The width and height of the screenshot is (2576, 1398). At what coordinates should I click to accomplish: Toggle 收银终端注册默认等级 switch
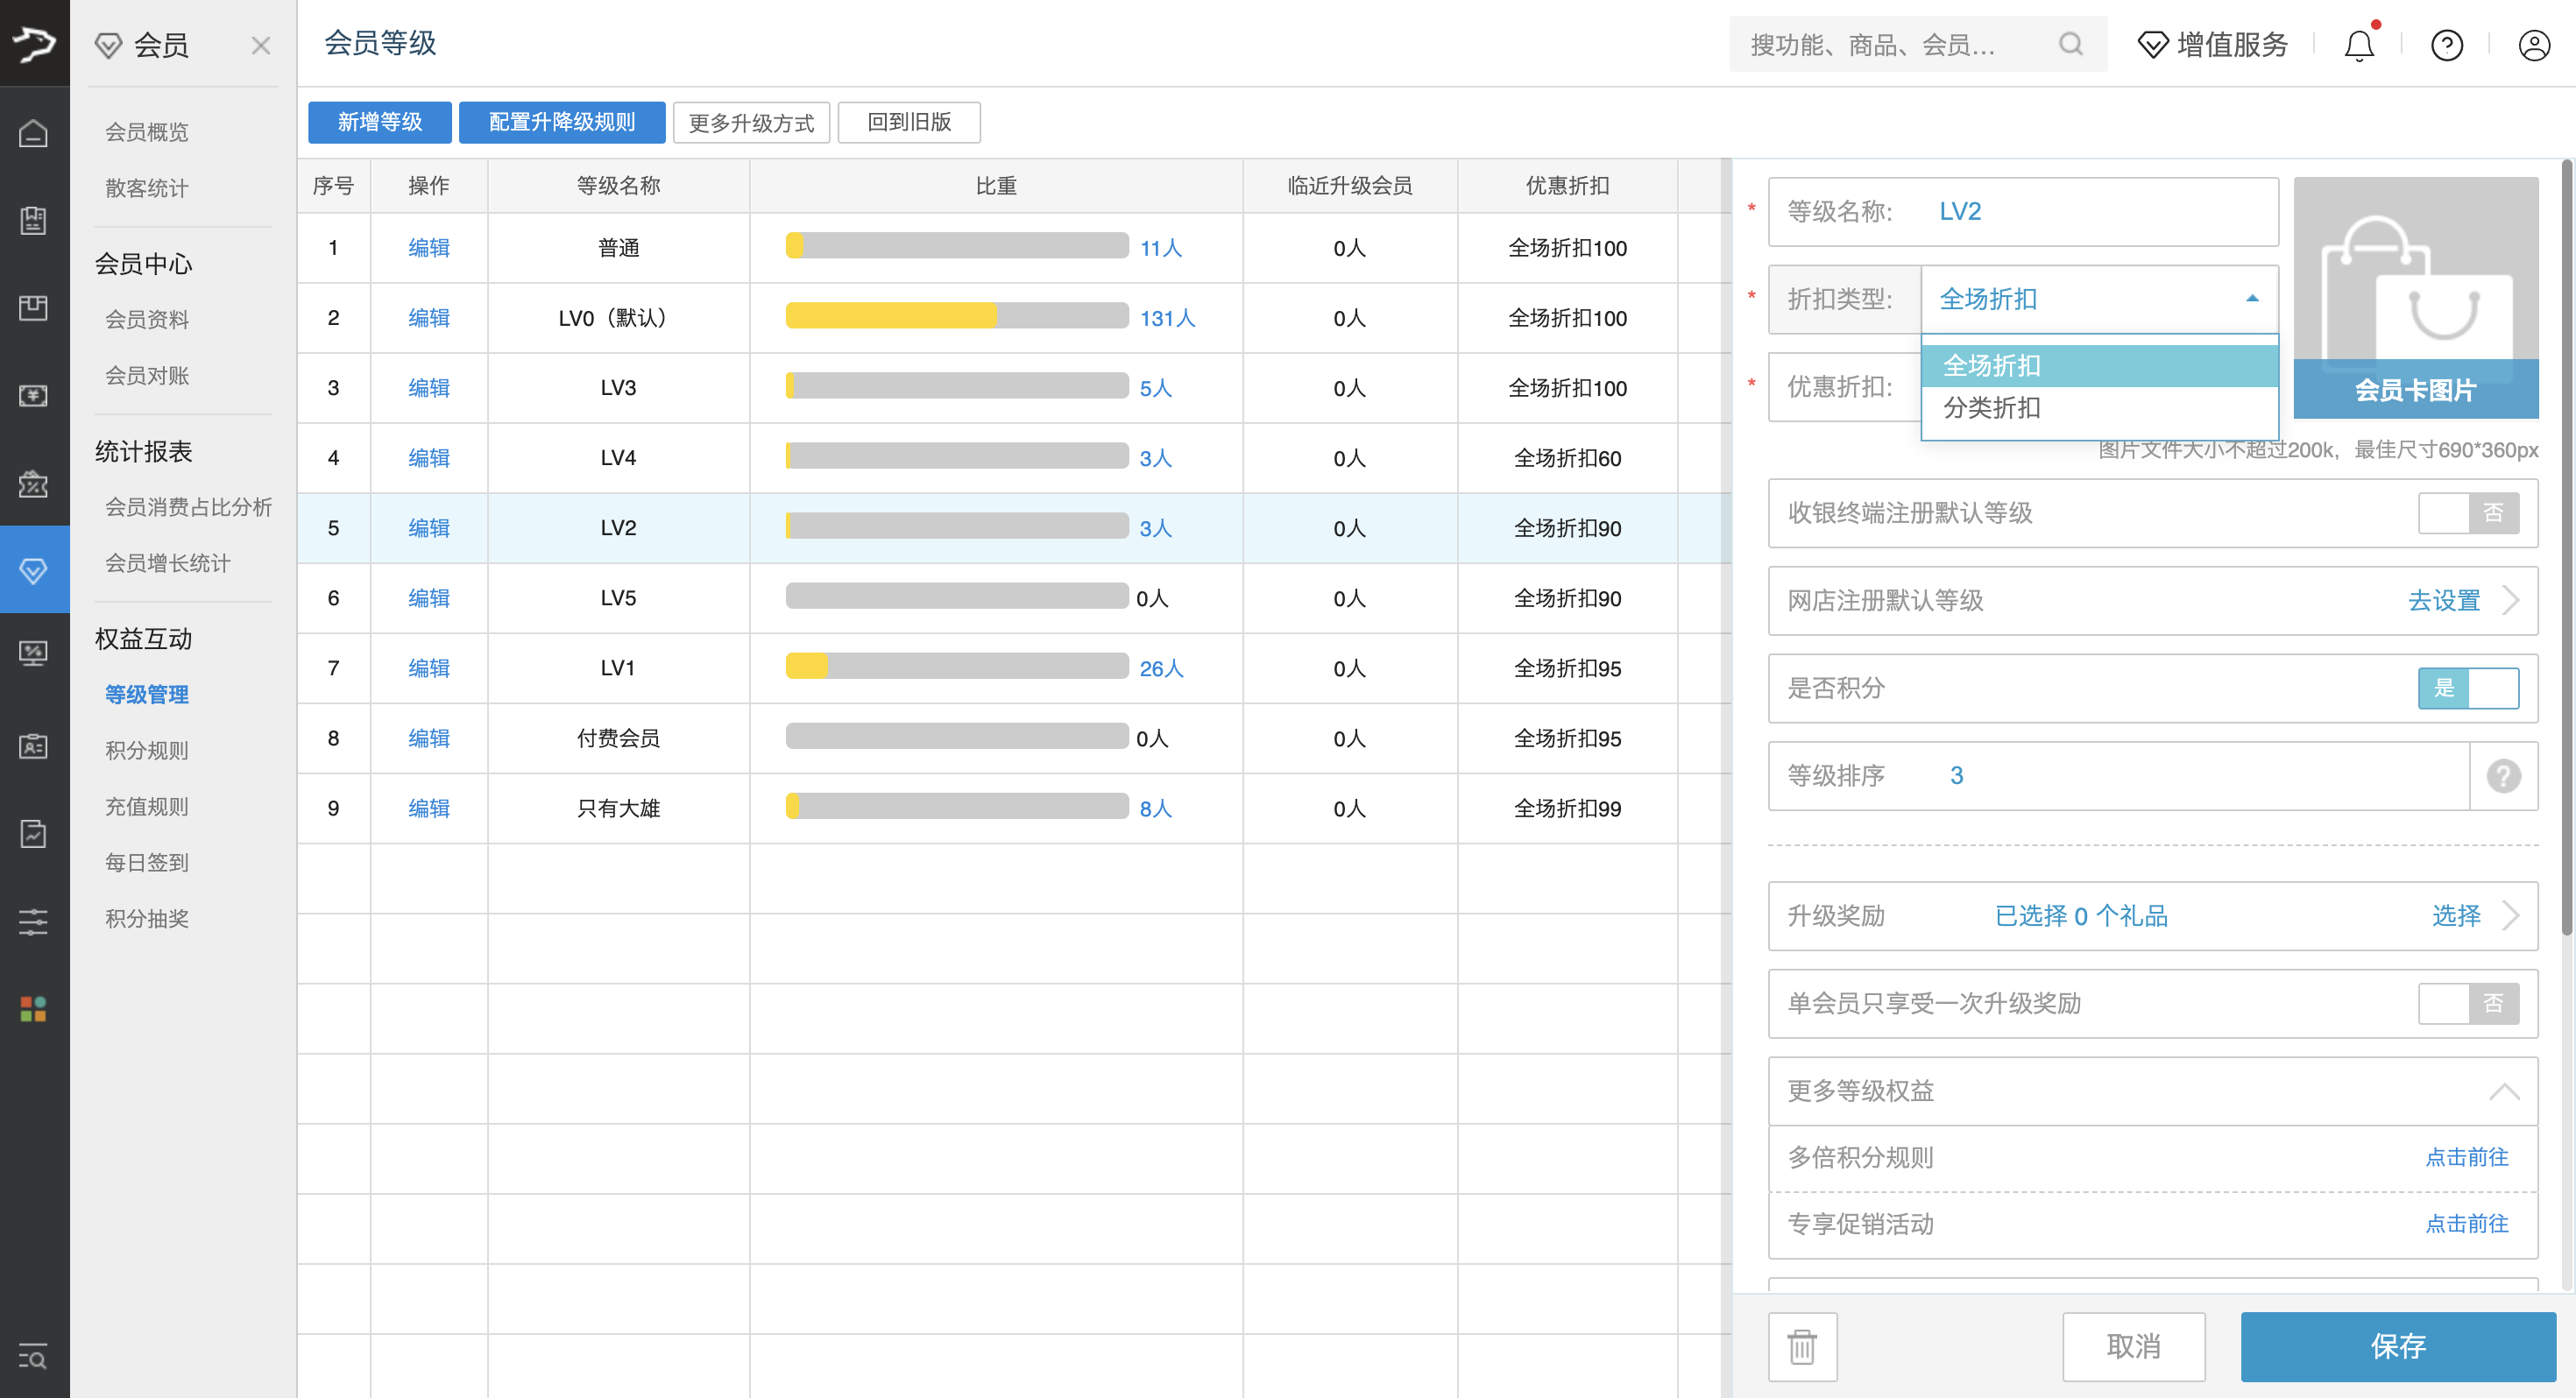2468,513
